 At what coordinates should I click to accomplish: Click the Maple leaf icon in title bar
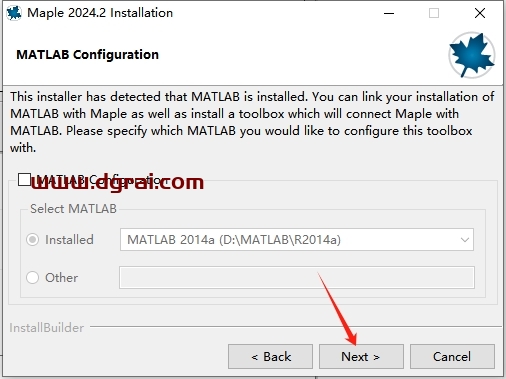point(14,13)
